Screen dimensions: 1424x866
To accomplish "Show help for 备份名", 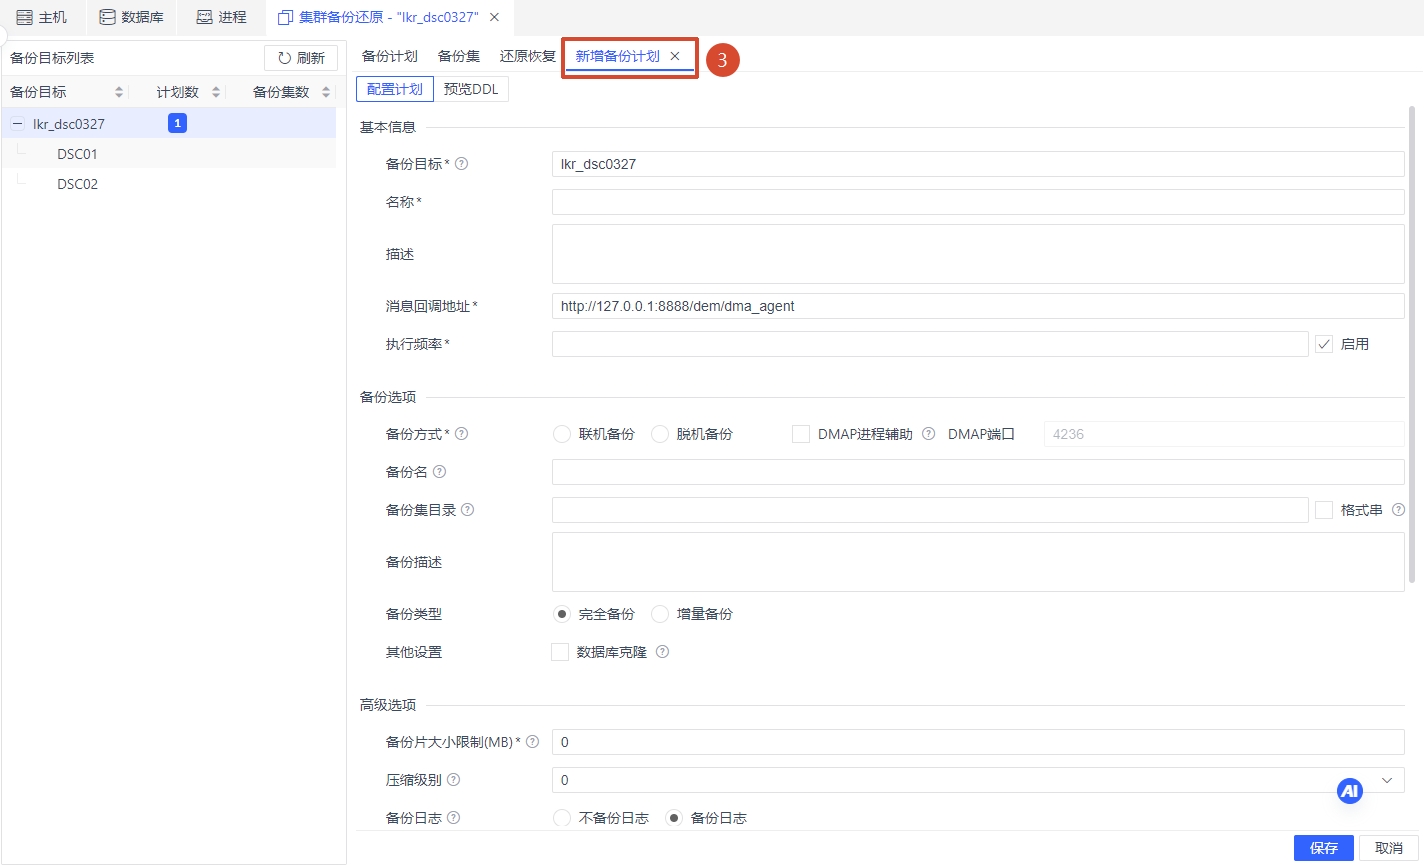I will [439, 472].
